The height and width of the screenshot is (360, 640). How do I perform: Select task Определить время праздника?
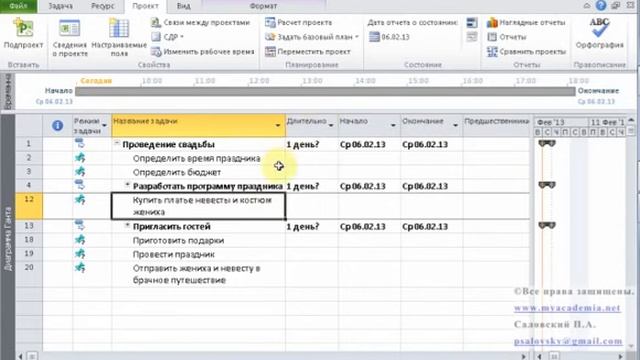pyautogui.click(x=196, y=158)
